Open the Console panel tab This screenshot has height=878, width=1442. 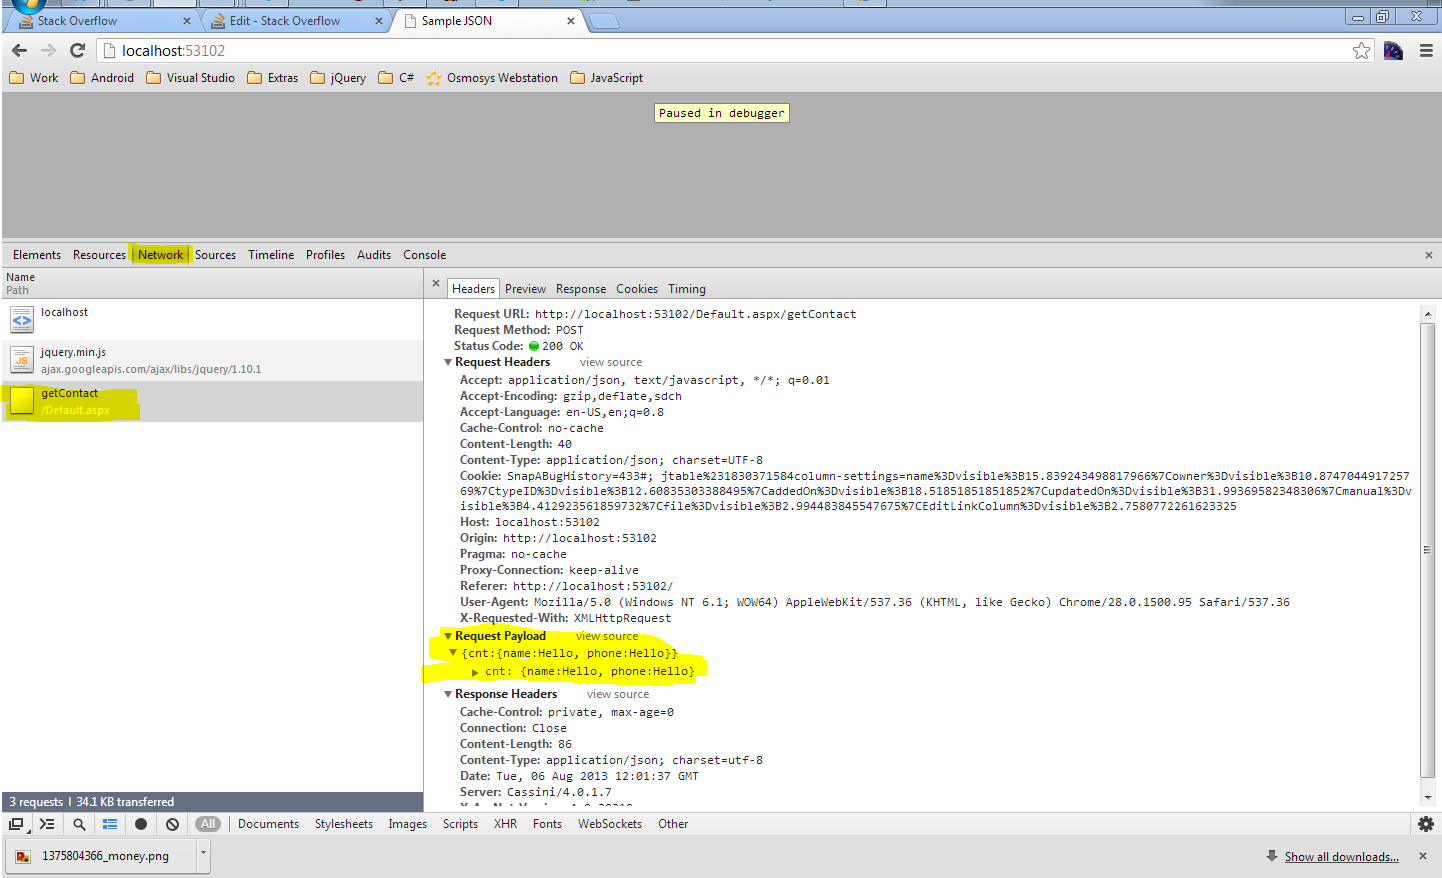[x=424, y=255]
